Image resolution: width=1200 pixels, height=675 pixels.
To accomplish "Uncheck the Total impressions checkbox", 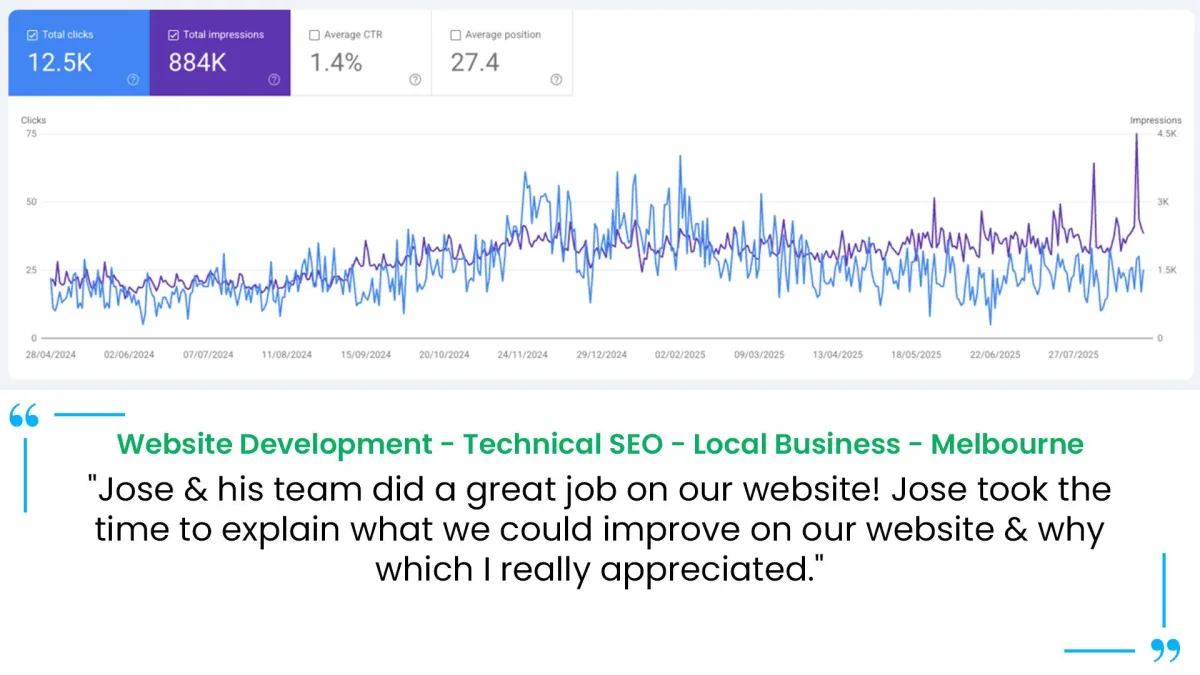I will [x=173, y=35].
